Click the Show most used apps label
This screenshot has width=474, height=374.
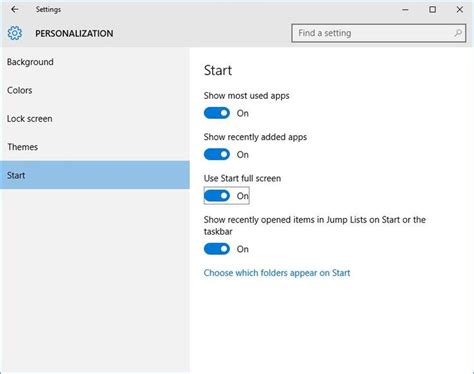[x=247, y=96]
